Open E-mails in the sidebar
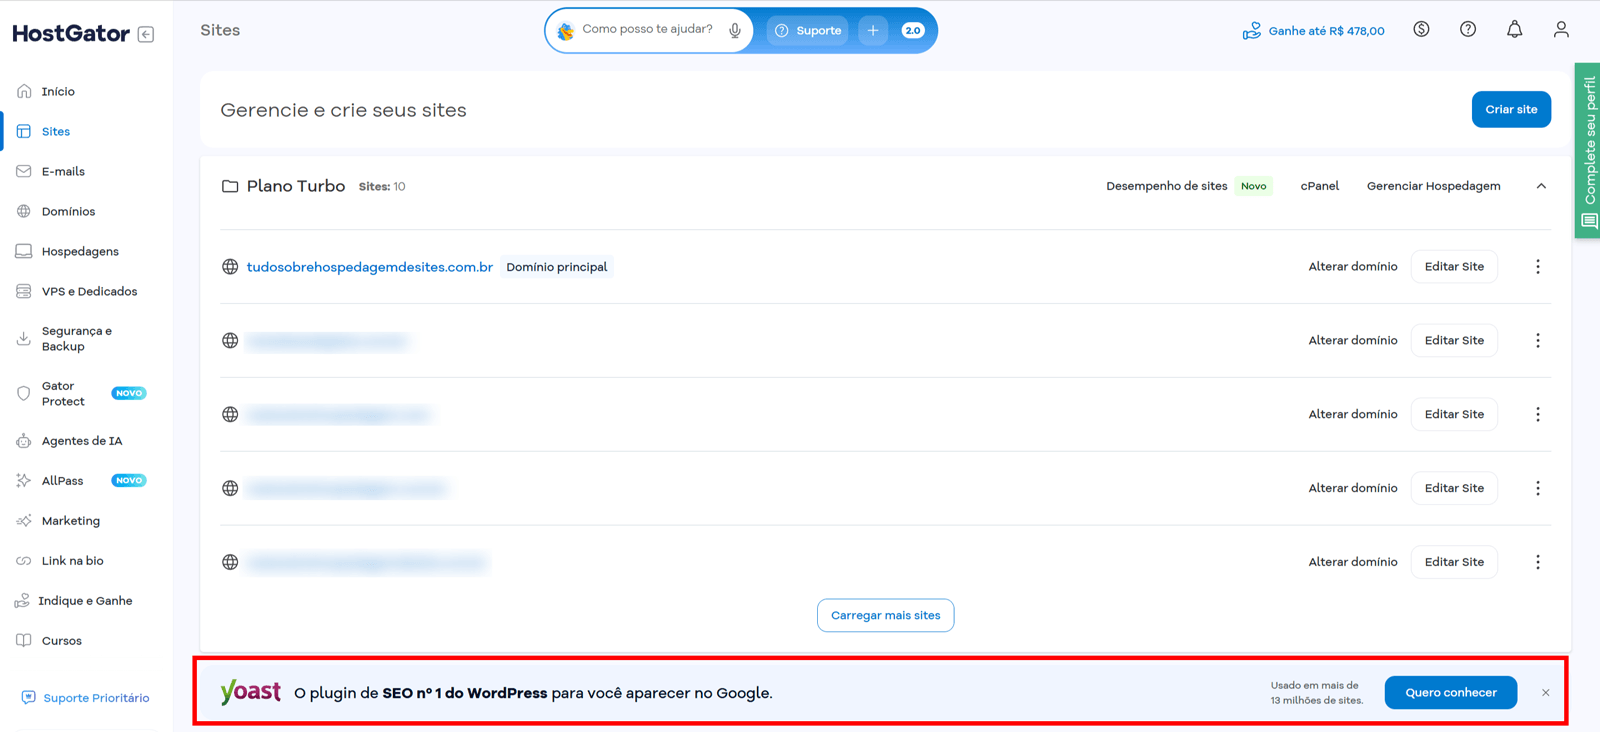Image resolution: width=1600 pixels, height=732 pixels. click(x=63, y=171)
